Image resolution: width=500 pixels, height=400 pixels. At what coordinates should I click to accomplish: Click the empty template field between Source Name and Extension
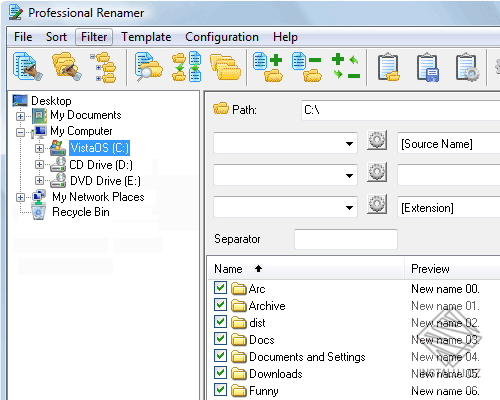pos(449,175)
